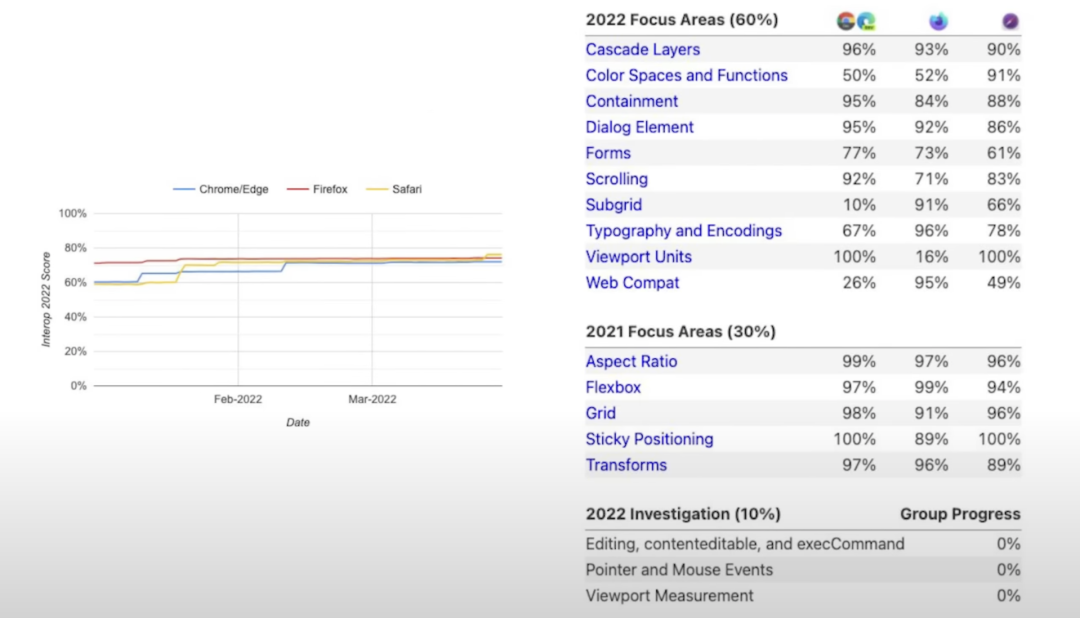Open the Scrolling focus area link
This screenshot has width=1080, height=618.
pyautogui.click(x=616, y=179)
